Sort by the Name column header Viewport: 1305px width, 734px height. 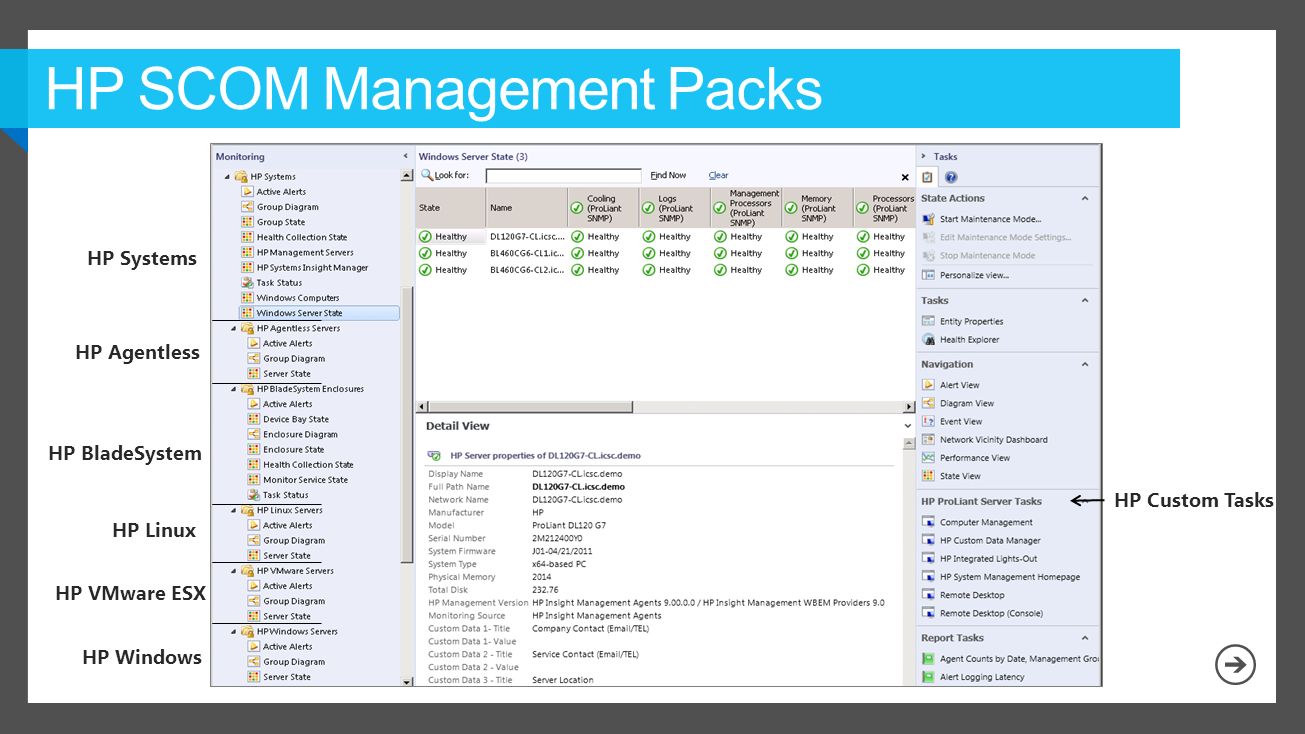point(527,208)
